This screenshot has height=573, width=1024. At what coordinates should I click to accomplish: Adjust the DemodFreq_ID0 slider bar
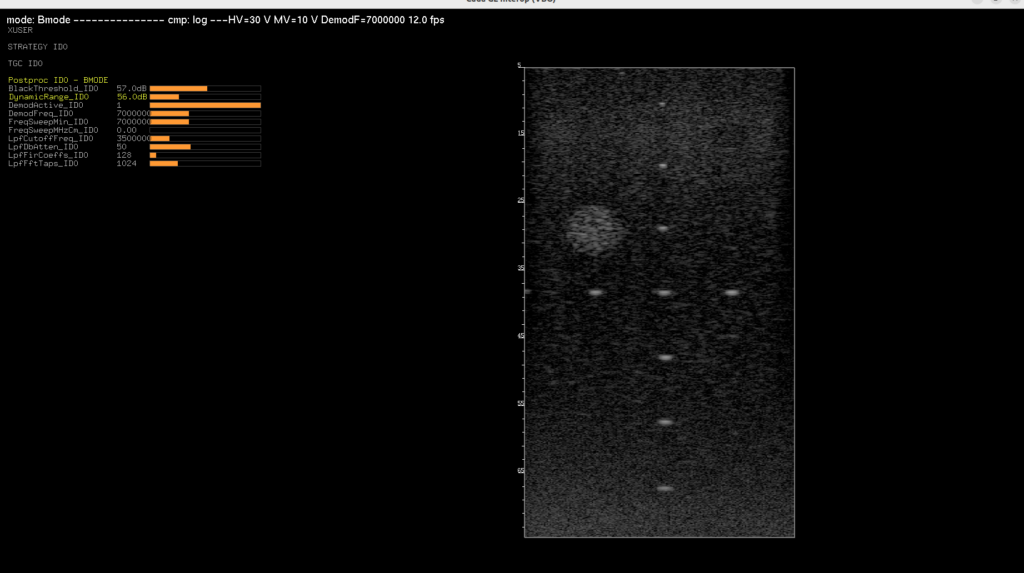(205, 114)
